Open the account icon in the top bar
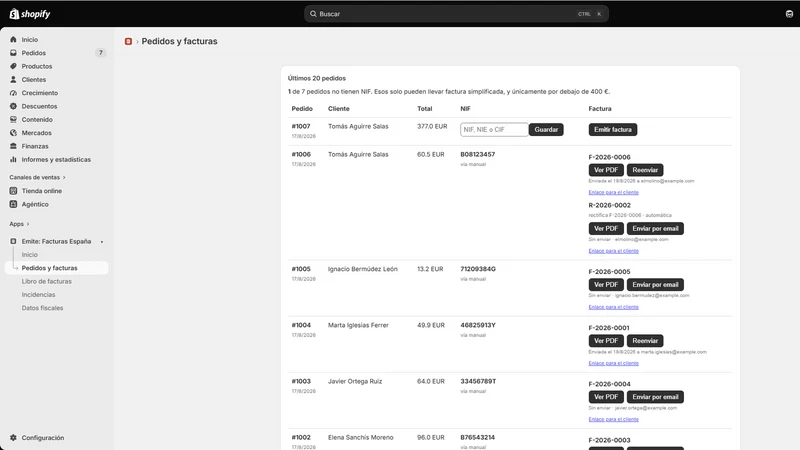Viewport: 800px width, 450px height. click(x=789, y=14)
